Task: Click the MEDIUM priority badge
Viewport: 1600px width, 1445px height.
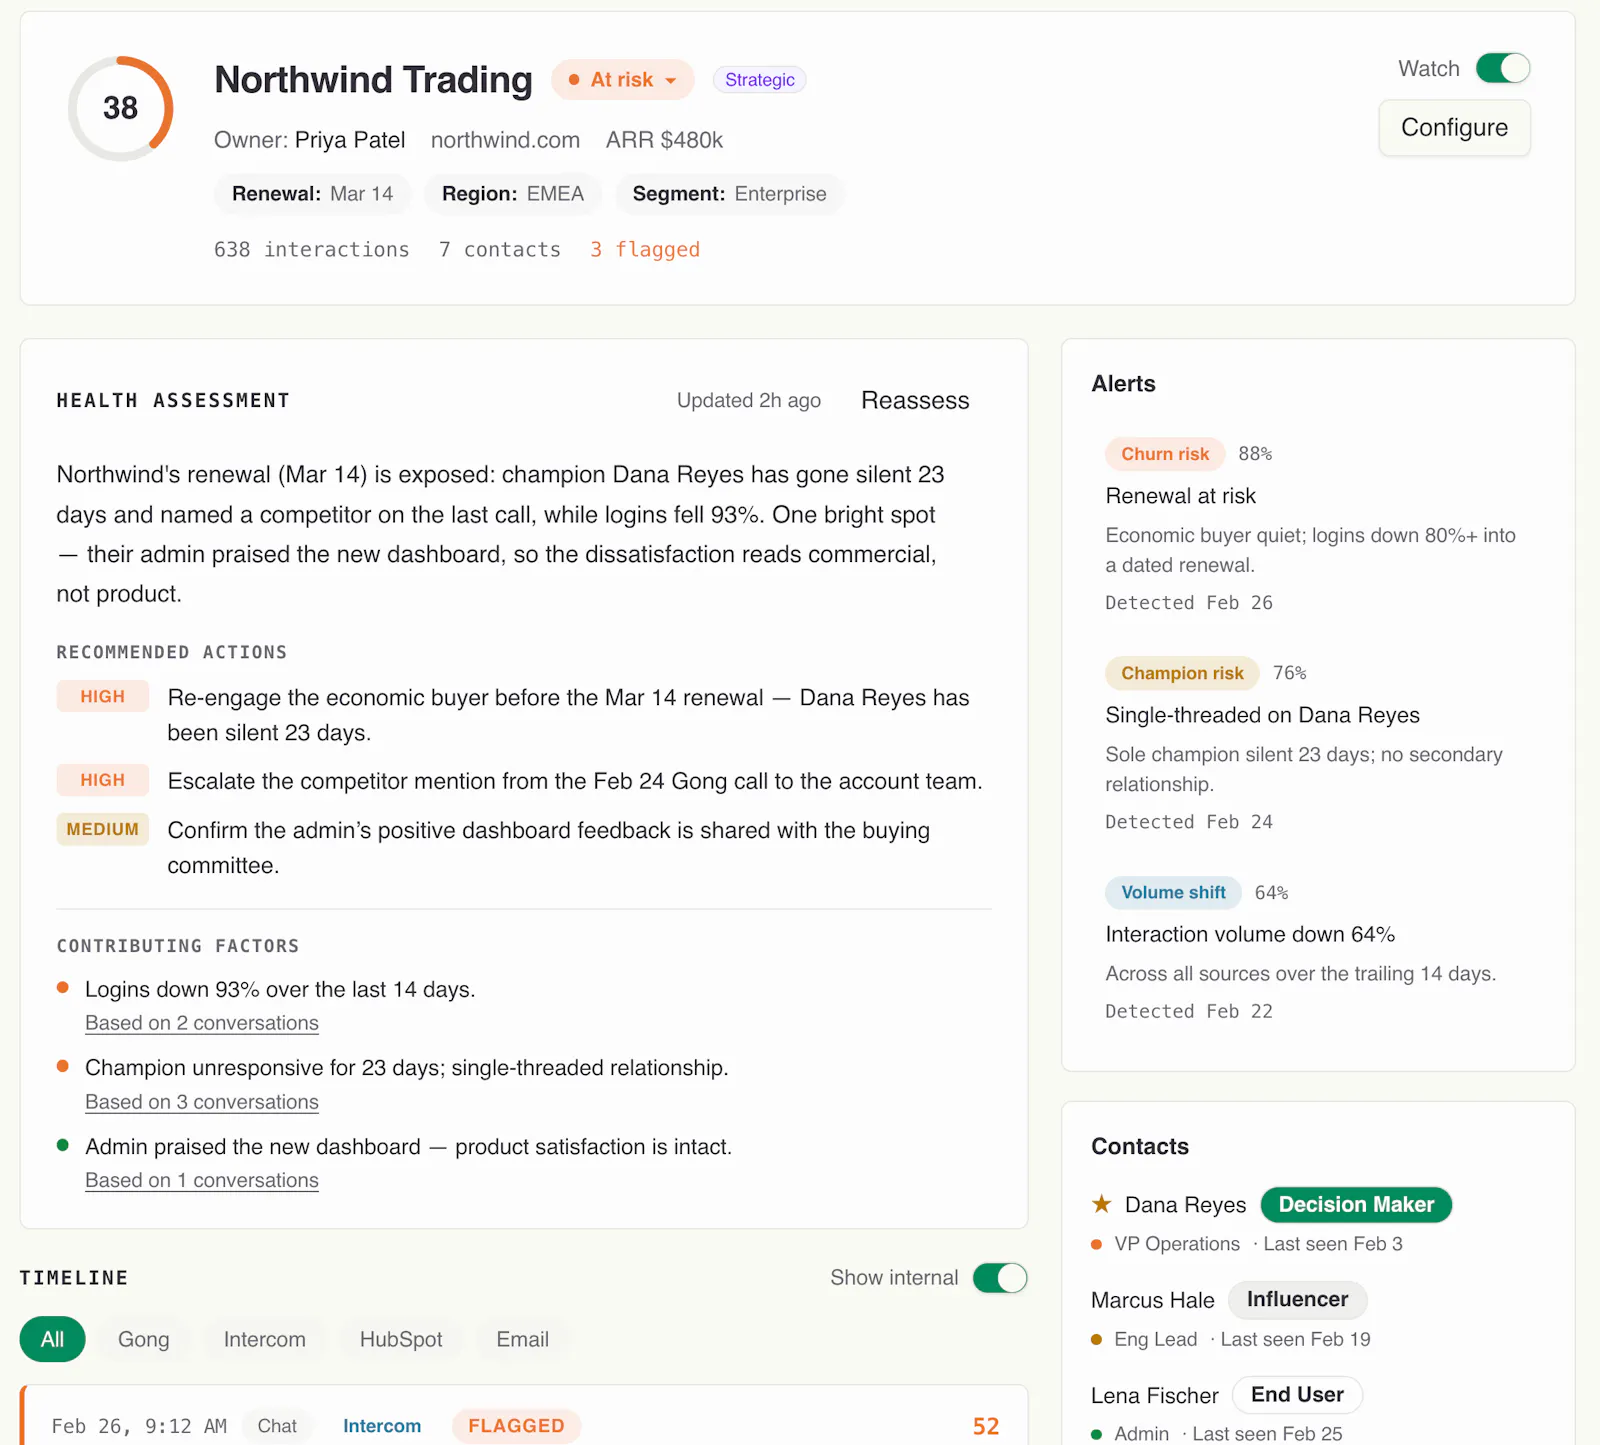Action: point(103,830)
